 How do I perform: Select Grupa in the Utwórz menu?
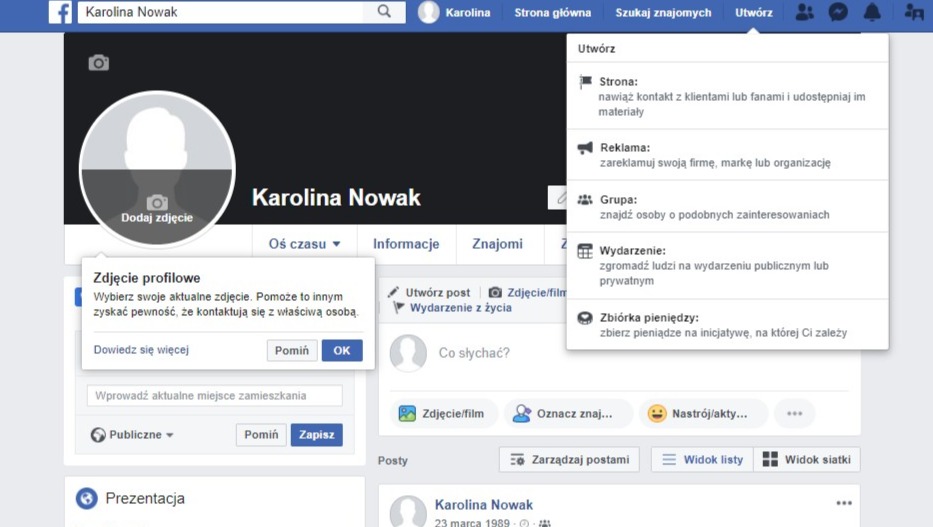click(x=728, y=206)
